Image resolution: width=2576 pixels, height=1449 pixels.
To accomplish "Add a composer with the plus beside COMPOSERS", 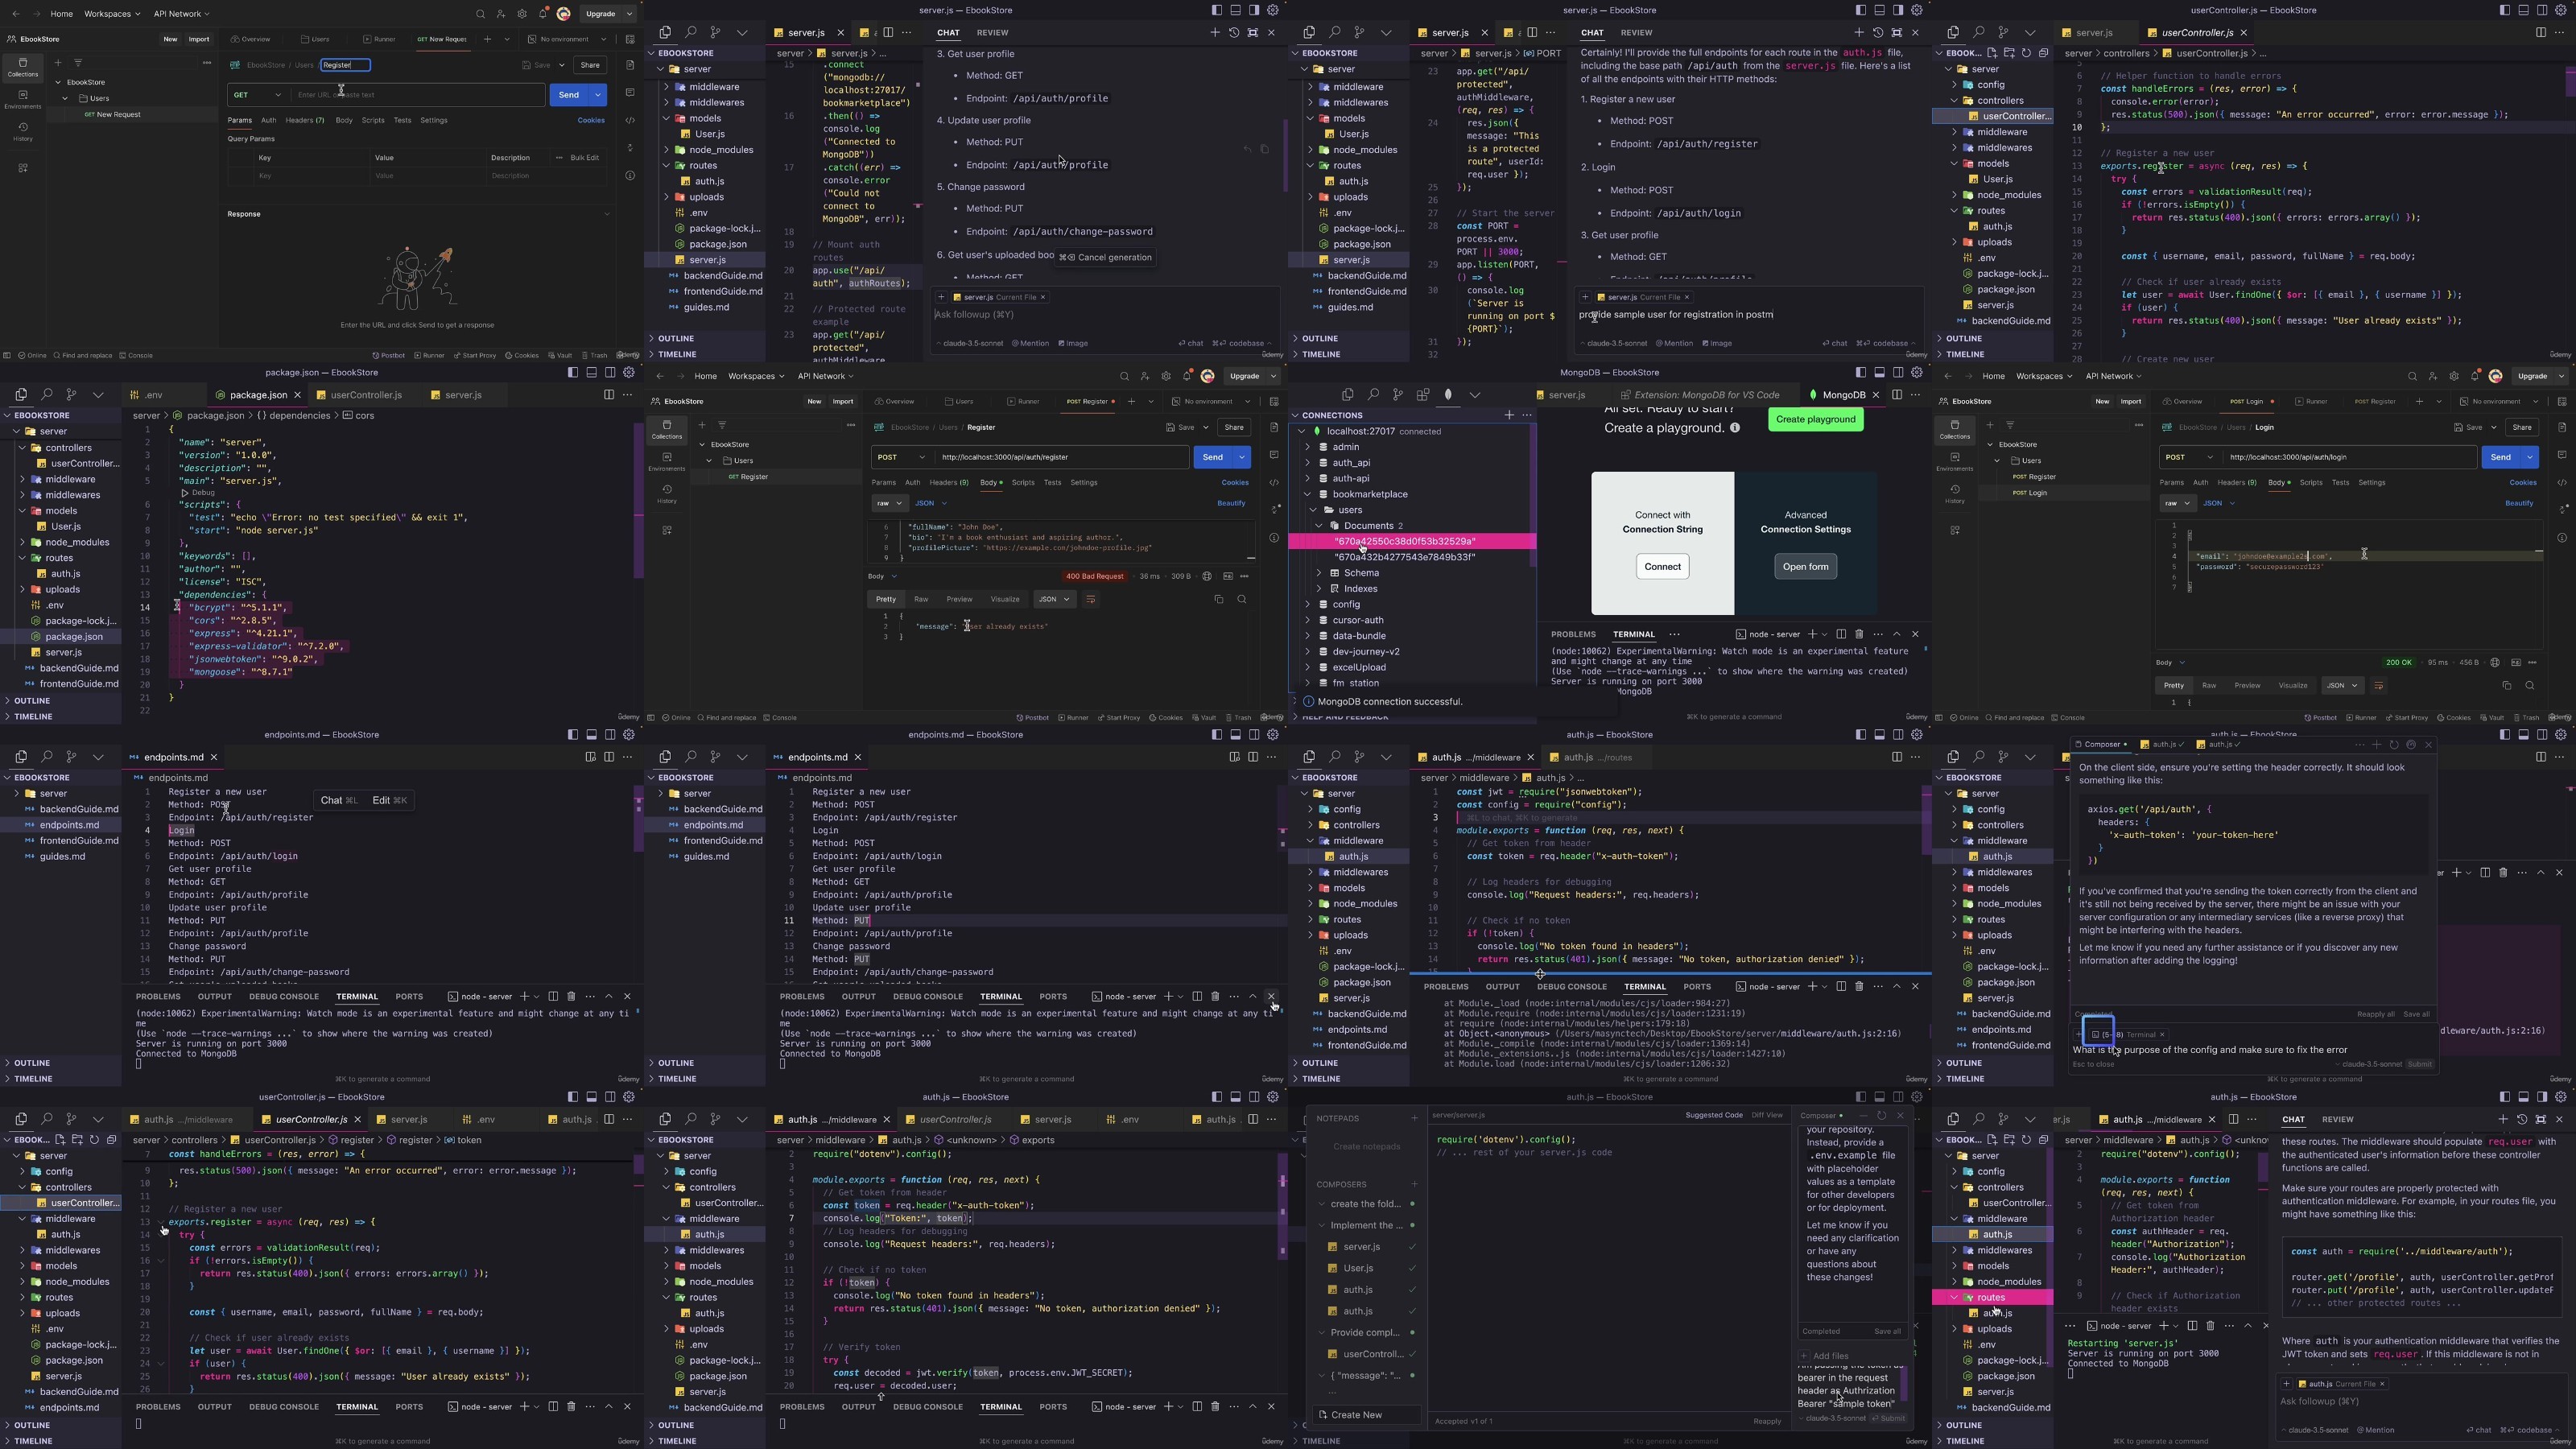I will (1414, 1184).
